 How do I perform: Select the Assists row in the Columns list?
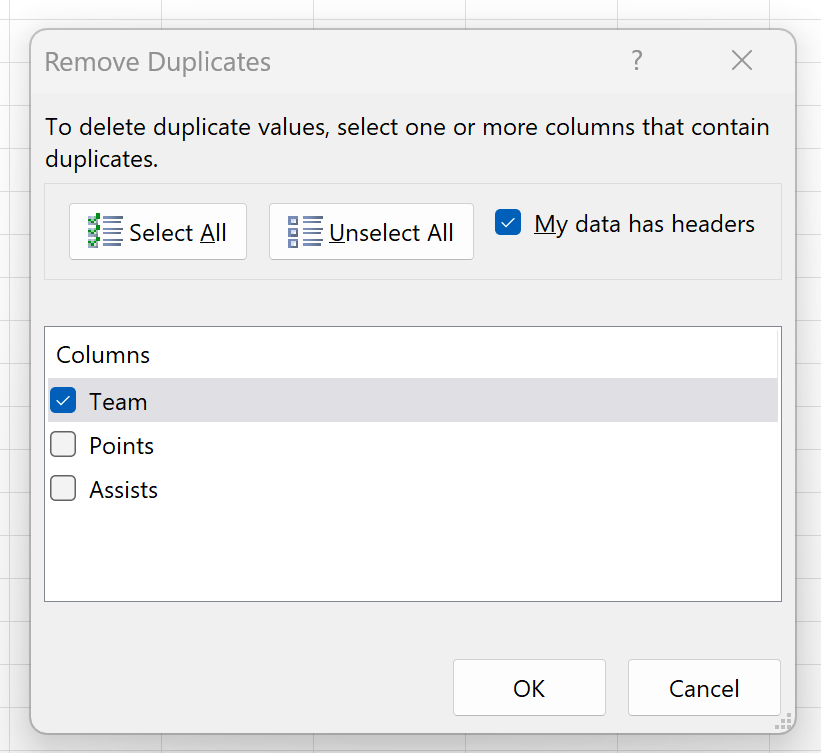point(123,489)
